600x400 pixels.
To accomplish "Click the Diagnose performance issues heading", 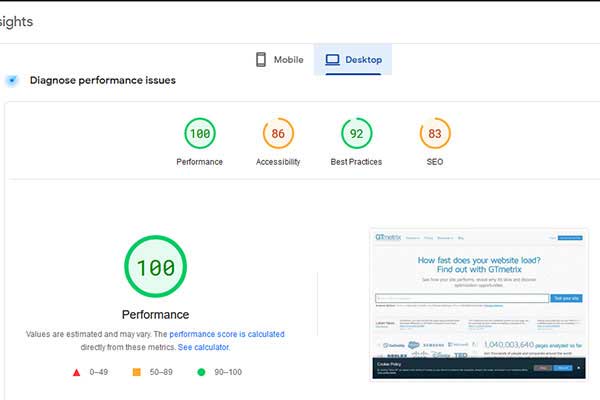I will pyautogui.click(x=103, y=80).
